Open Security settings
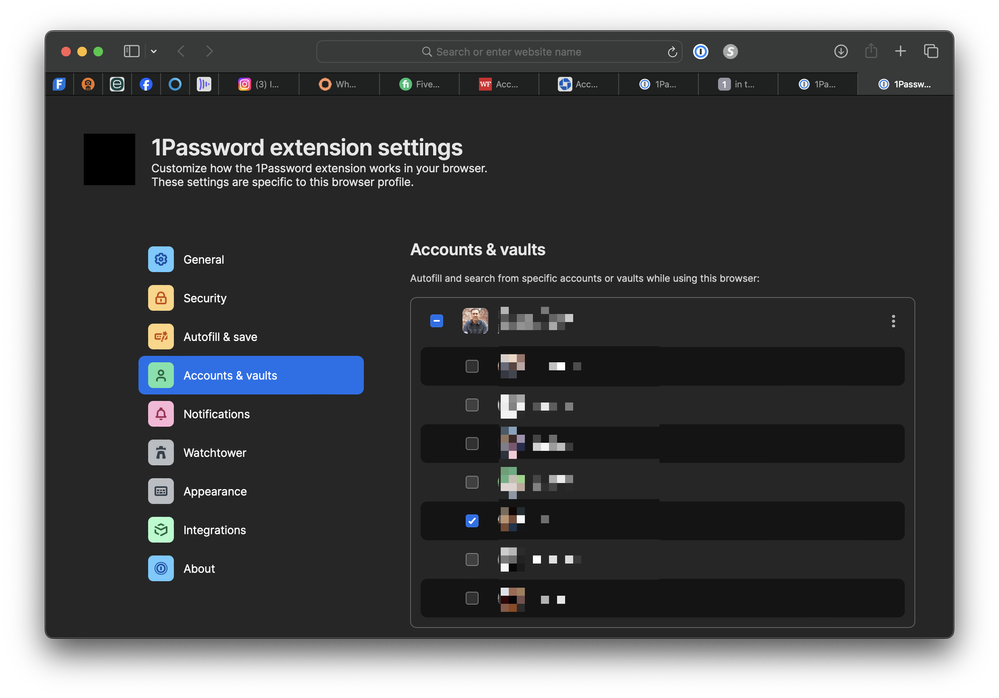 251,298
